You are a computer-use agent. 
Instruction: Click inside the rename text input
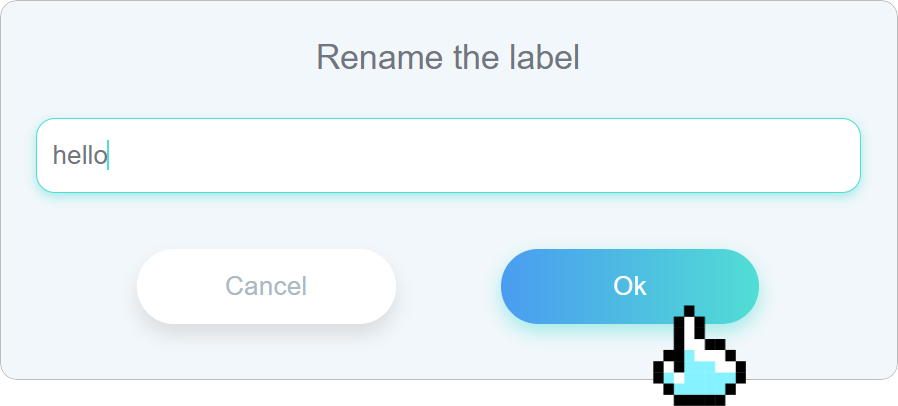448,156
